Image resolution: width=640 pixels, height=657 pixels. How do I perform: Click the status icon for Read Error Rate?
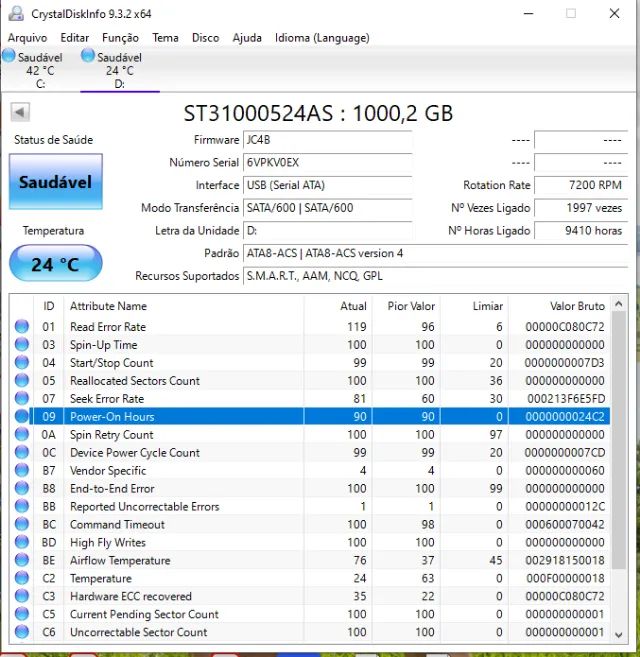tap(22, 326)
